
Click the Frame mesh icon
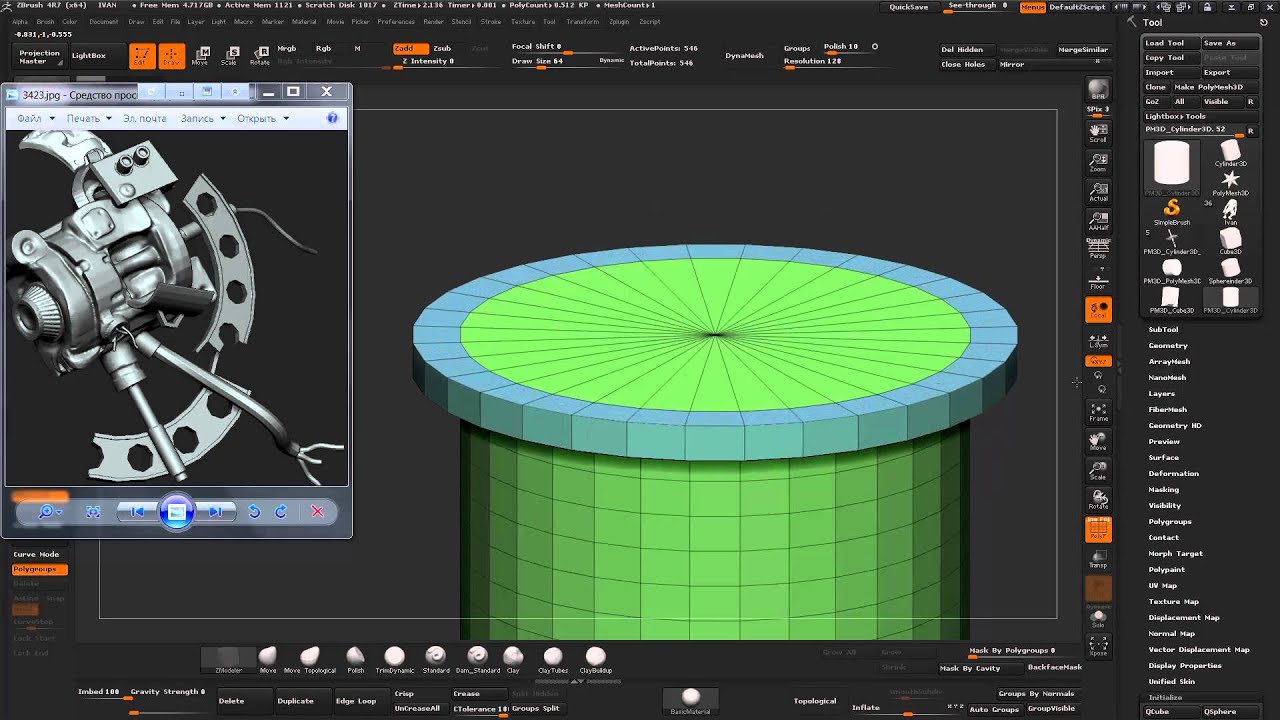click(x=1098, y=411)
